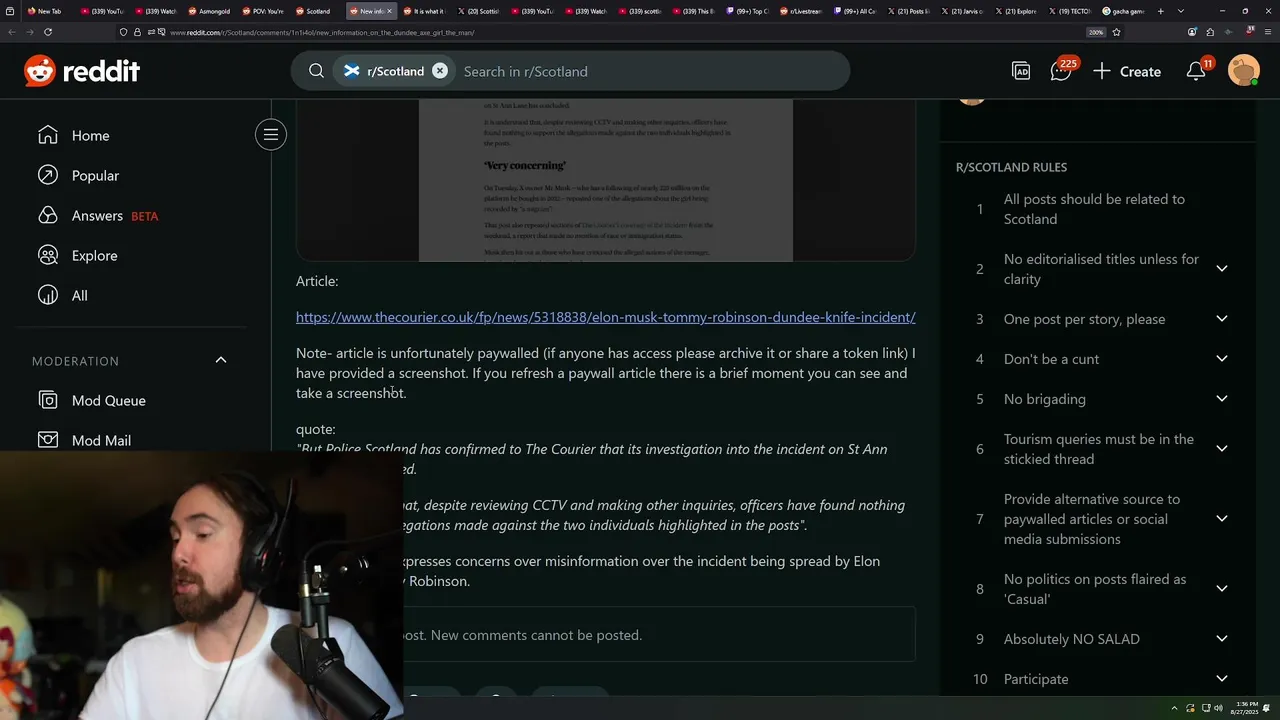Open a new browser tab
The image size is (1280, 720).
pos(1160,11)
